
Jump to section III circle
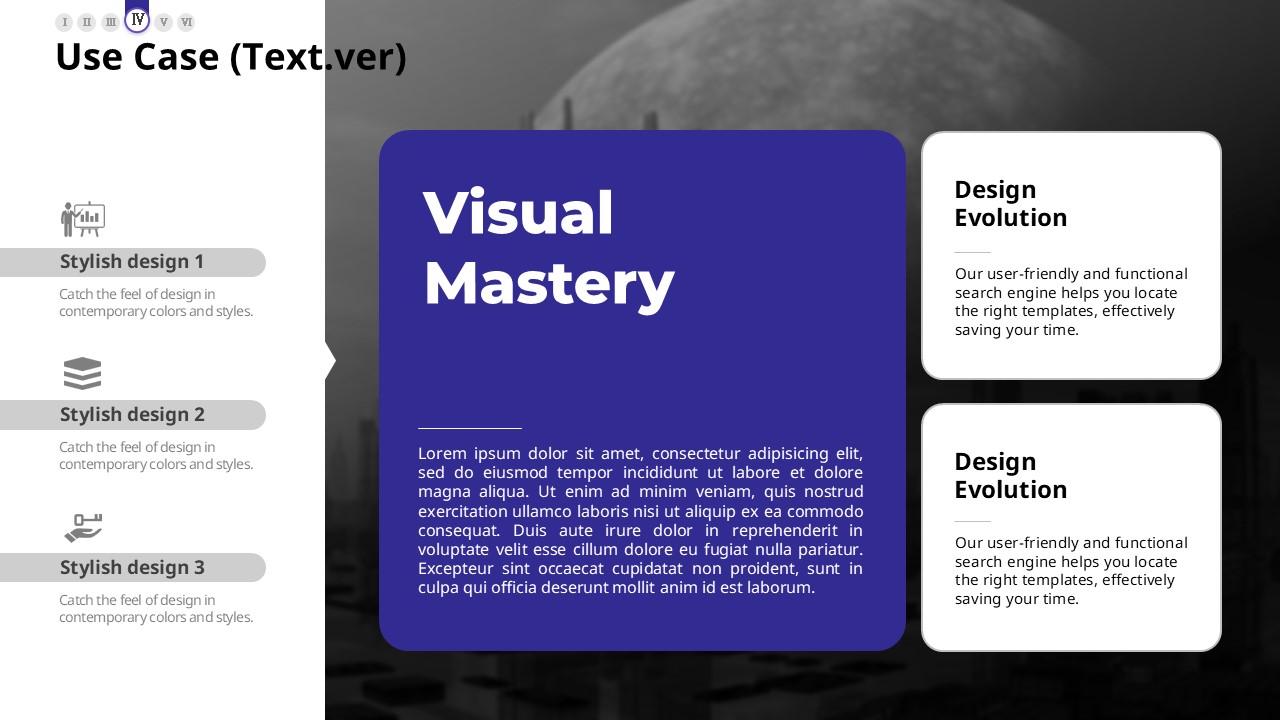(111, 22)
